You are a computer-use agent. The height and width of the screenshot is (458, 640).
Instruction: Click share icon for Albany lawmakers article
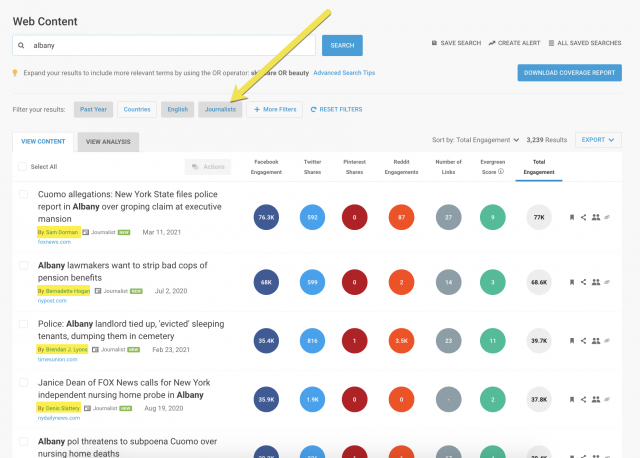coord(583,282)
